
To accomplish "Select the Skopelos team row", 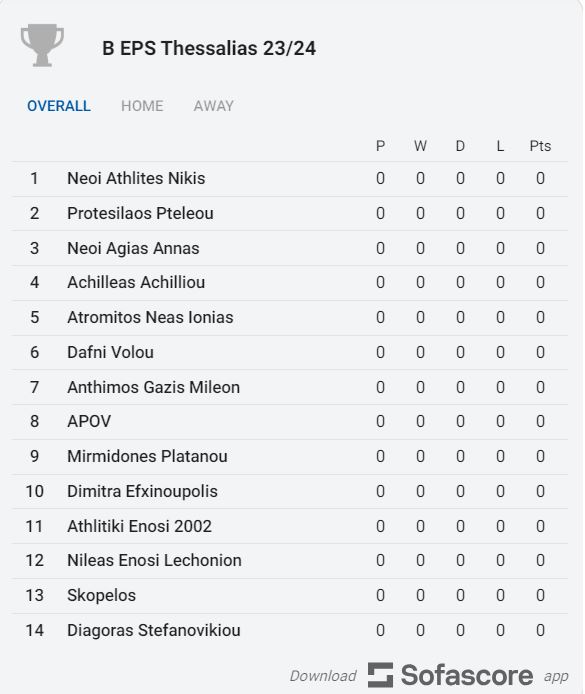I will (x=290, y=596).
